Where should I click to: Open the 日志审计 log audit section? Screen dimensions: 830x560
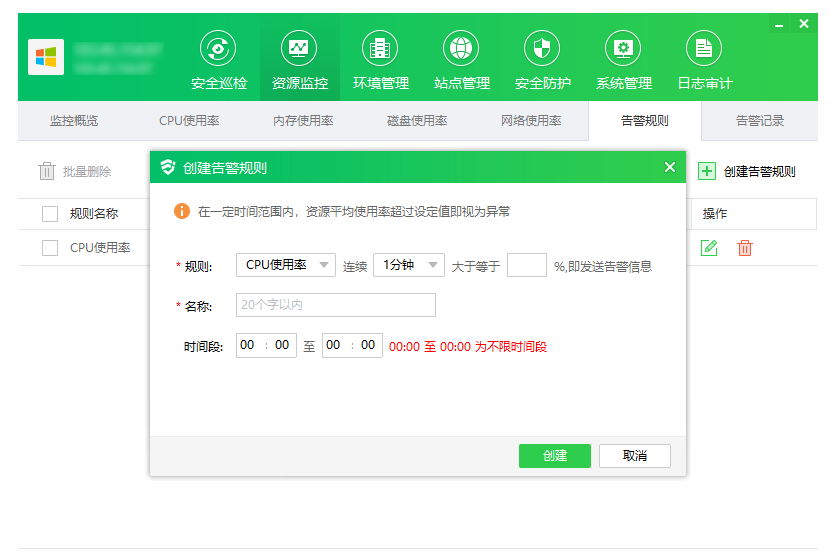[704, 60]
